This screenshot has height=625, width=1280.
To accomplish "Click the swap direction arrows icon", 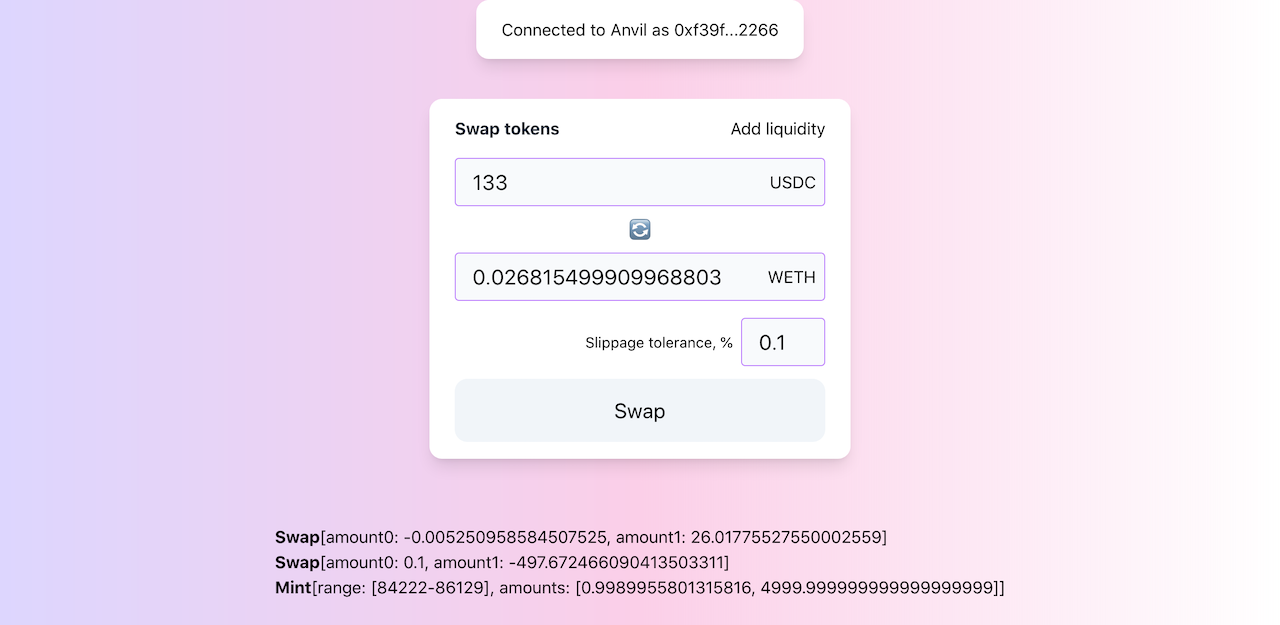I will 640,230.
